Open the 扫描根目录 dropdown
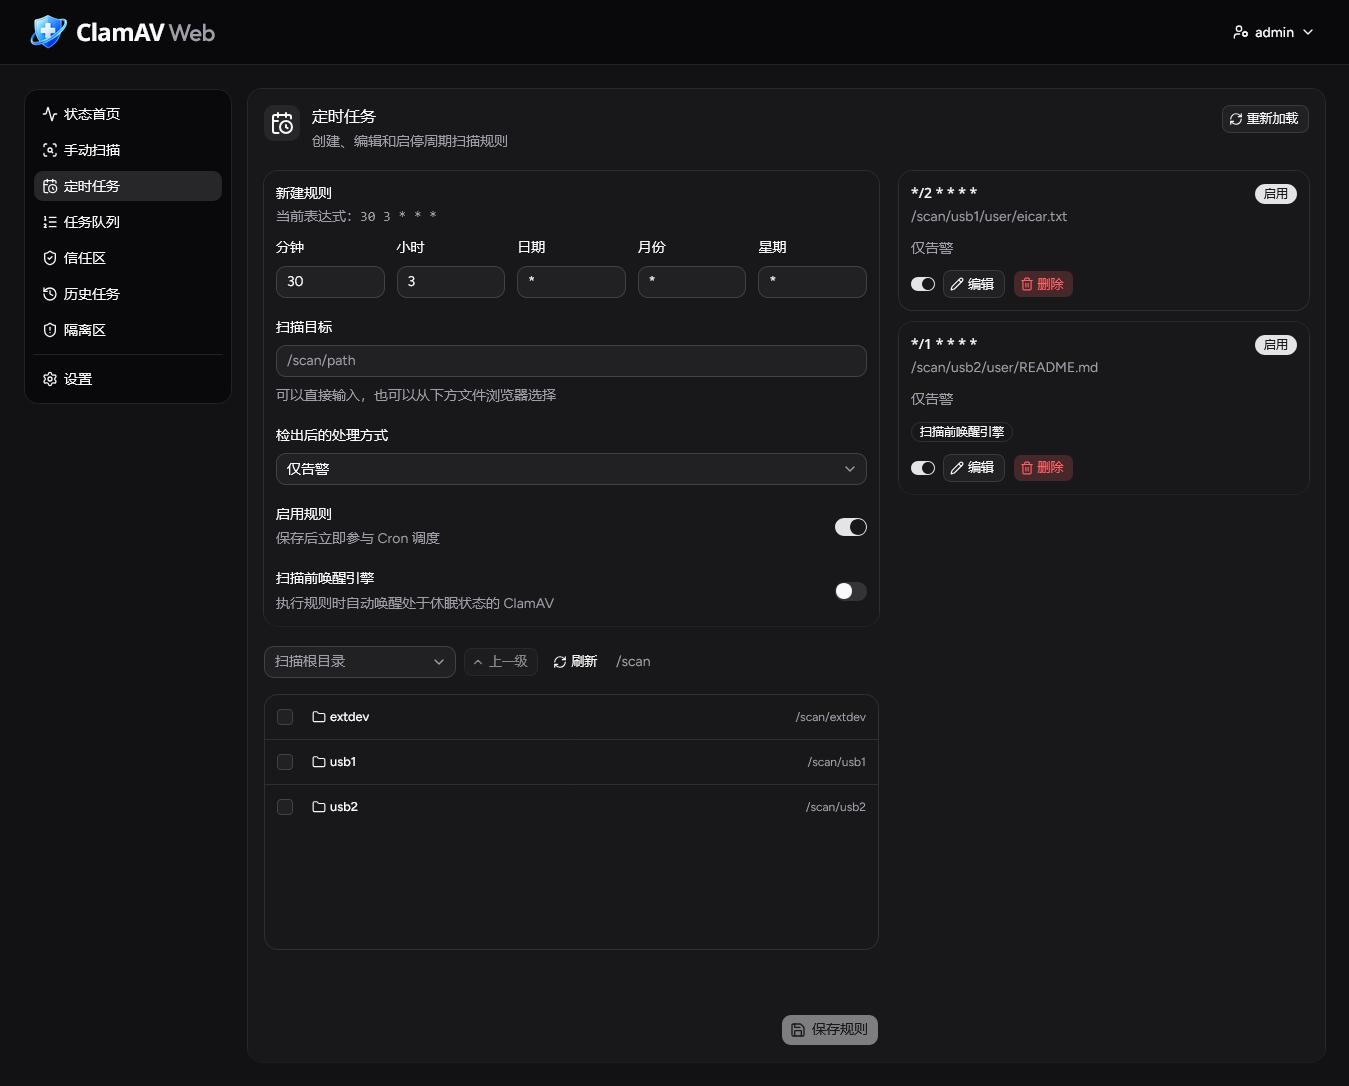Screen dimensions: 1349x1086 coord(360,662)
